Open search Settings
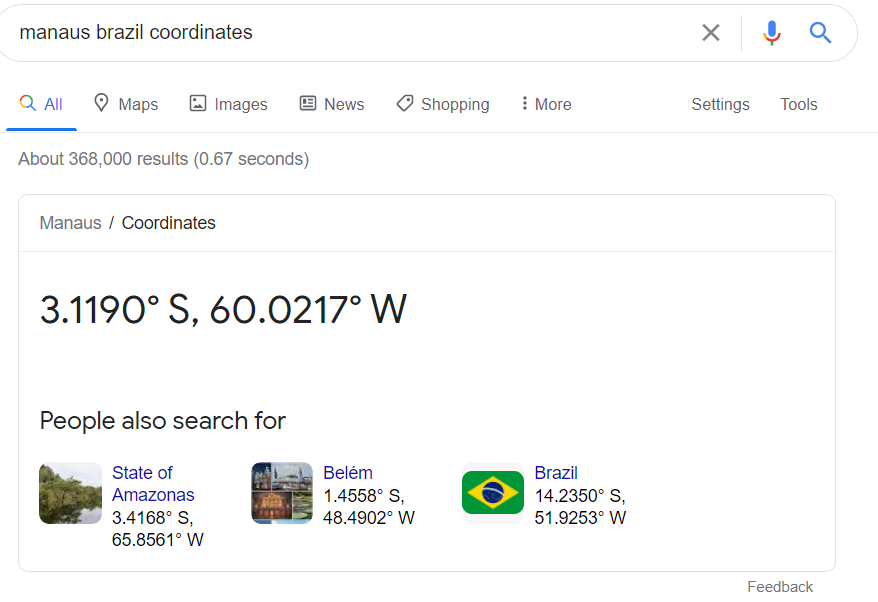Image resolution: width=878 pixels, height=602 pixels. (720, 104)
